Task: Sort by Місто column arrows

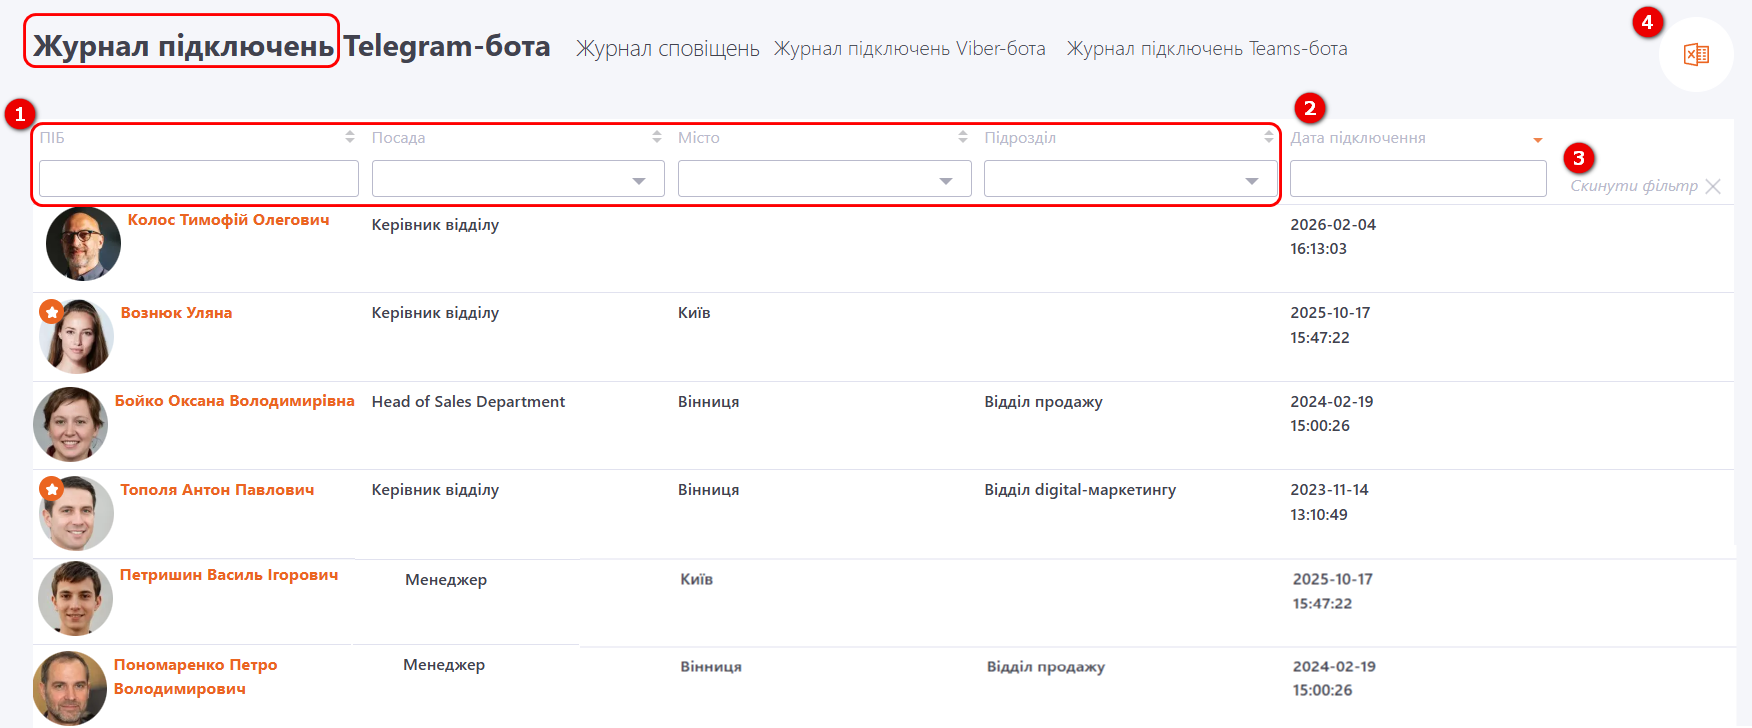Action: pyautogui.click(x=963, y=137)
